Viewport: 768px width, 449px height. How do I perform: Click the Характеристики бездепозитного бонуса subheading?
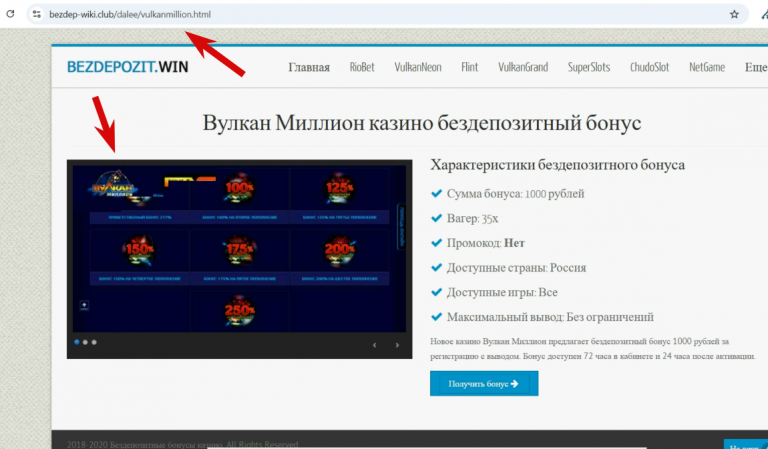point(557,165)
